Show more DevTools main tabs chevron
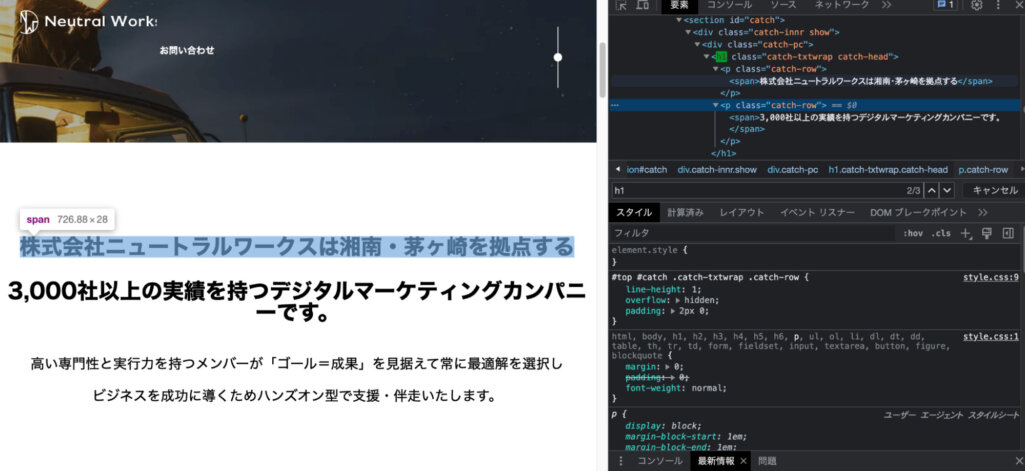 tap(886, 5)
